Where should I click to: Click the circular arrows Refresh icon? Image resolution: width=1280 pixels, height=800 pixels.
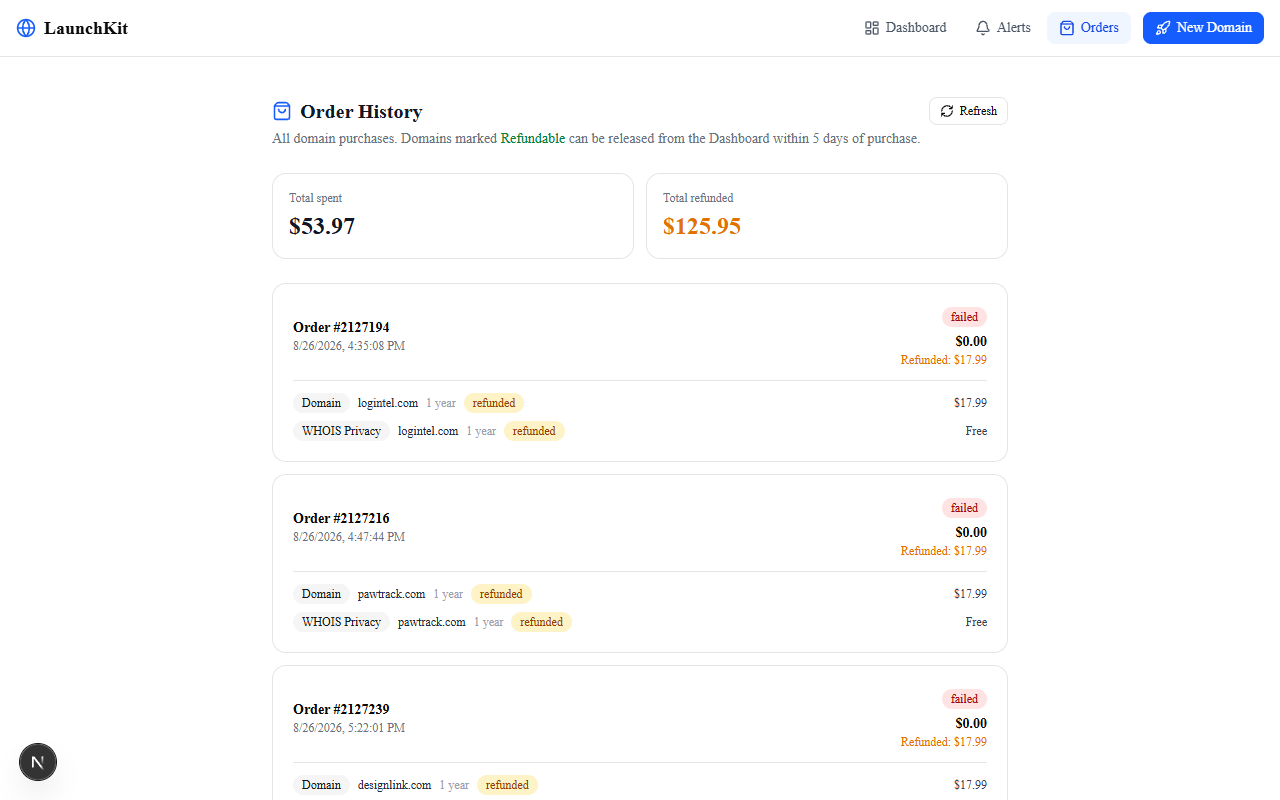(x=947, y=111)
